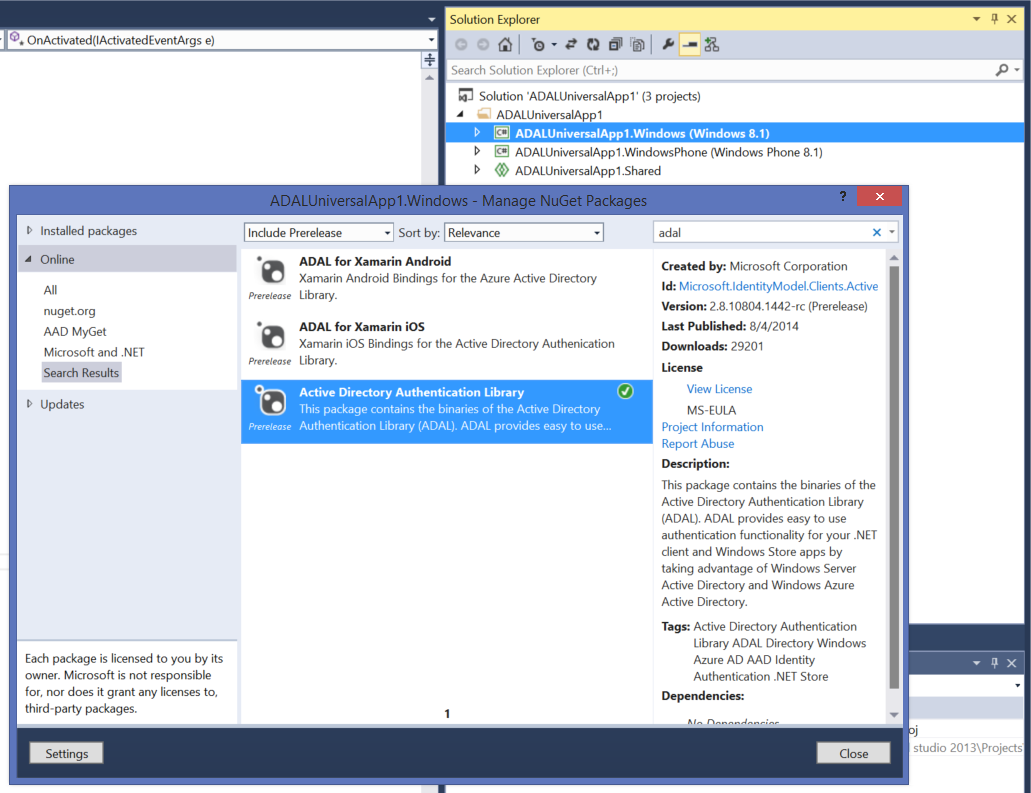The image size is (1031, 793).
Task: Click the package details vertical scrollbar
Action: 894,477
